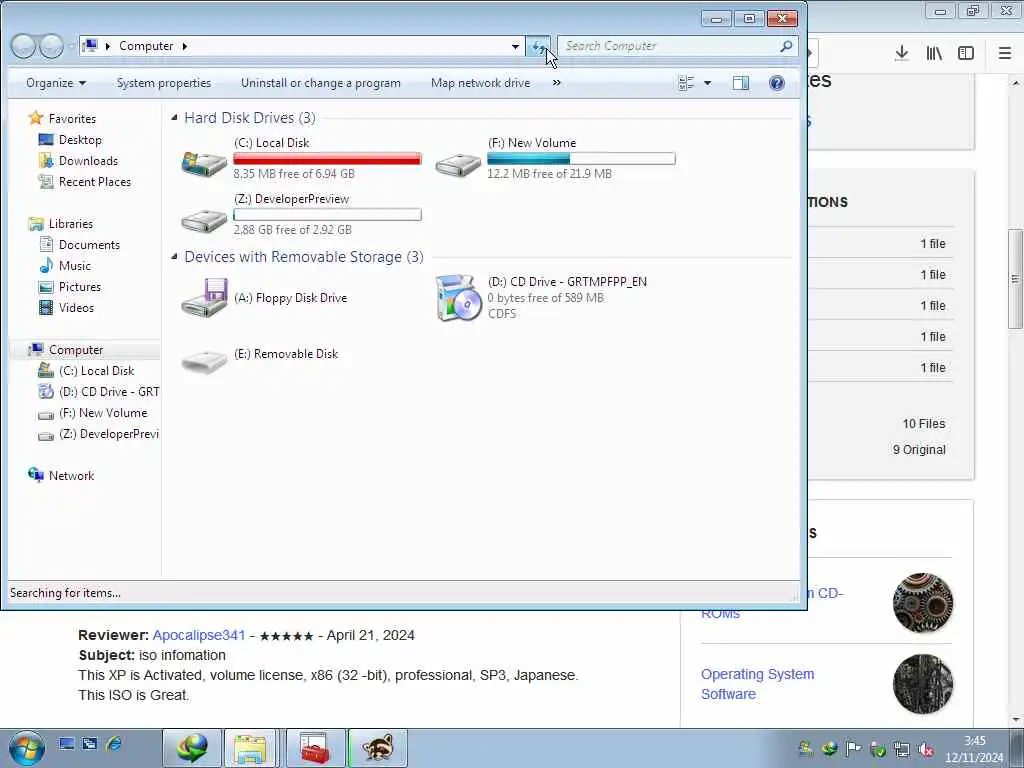Click the C: Local Disk red usage bar

pyautogui.click(x=327, y=159)
